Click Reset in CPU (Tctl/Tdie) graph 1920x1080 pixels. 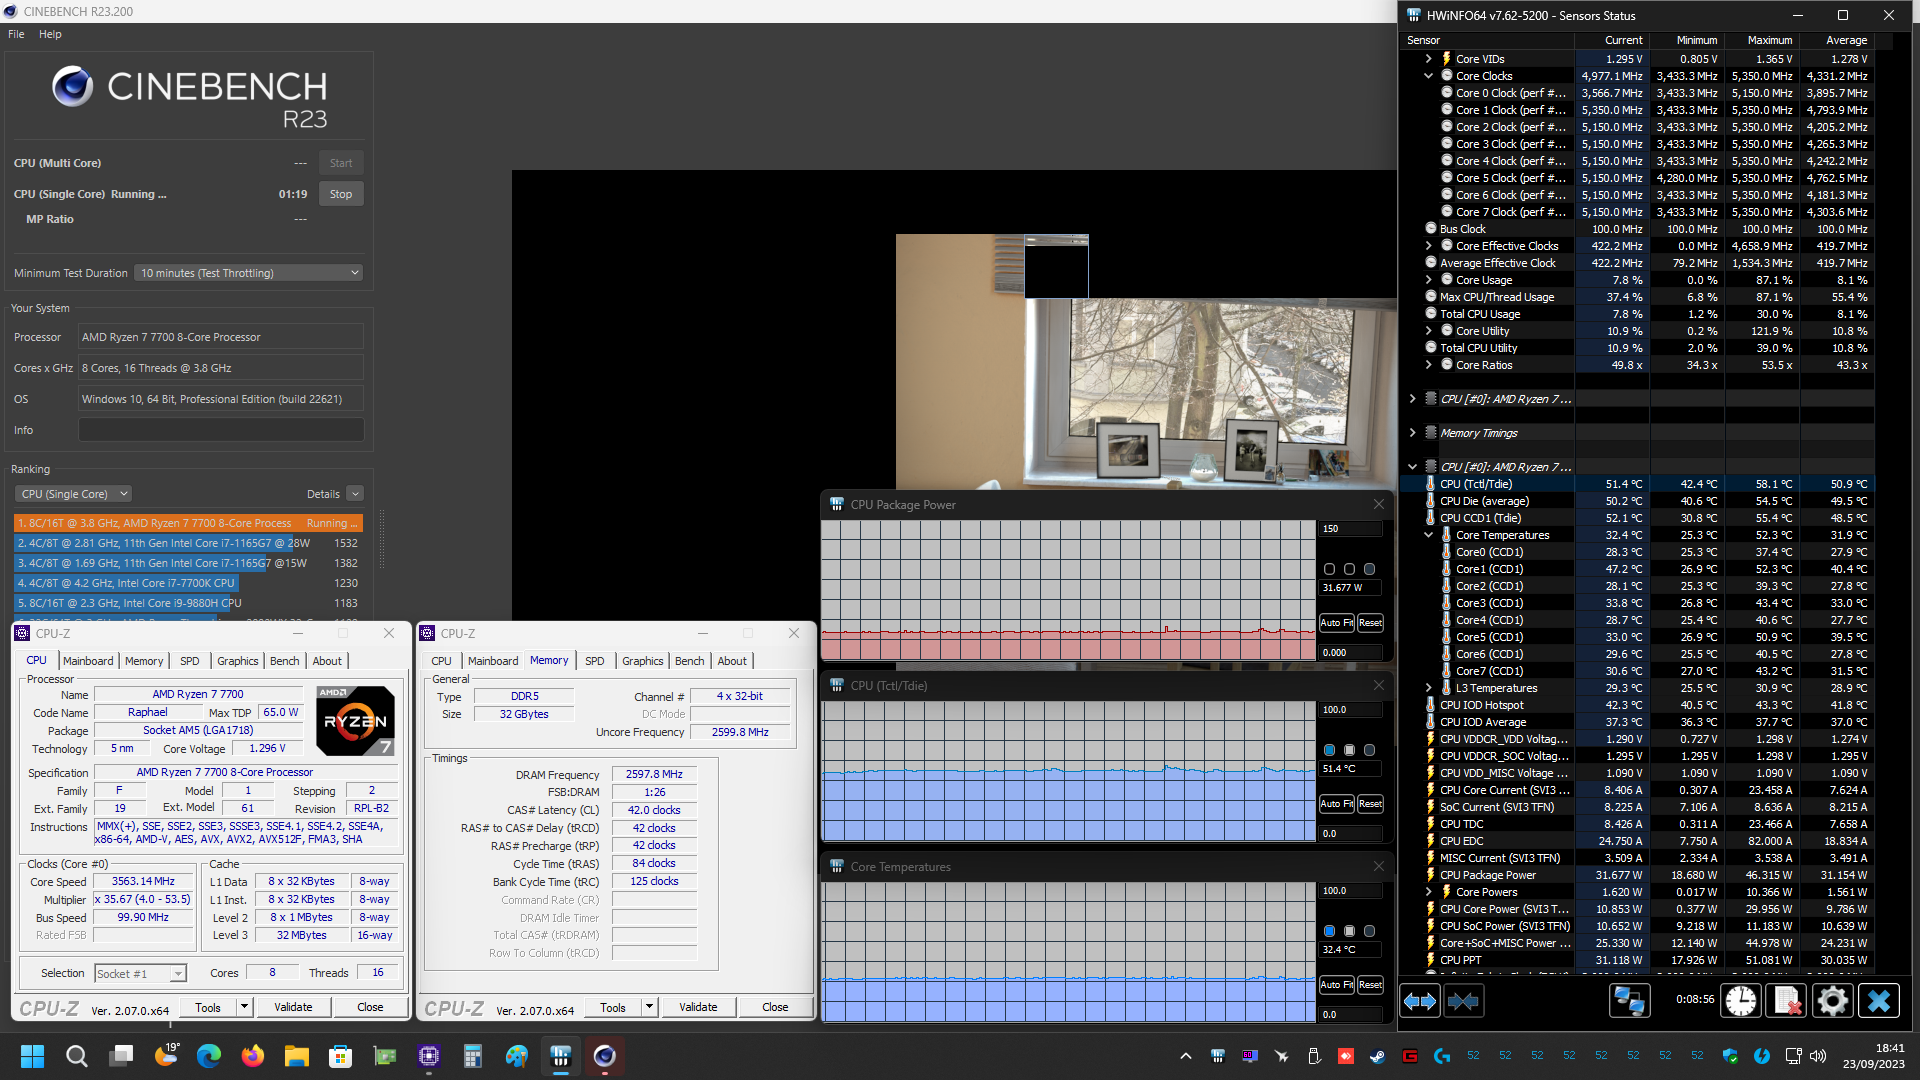point(1370,803)
